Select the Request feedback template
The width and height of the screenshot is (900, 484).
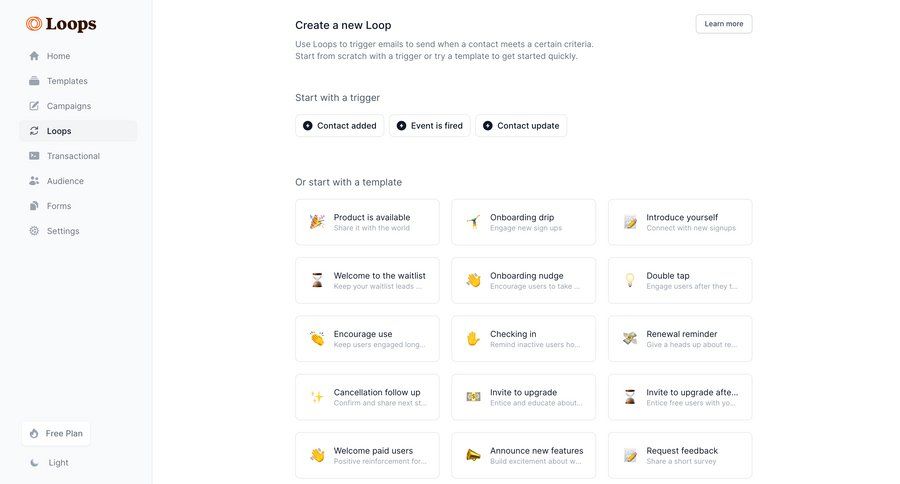click(x=680, y=456)
